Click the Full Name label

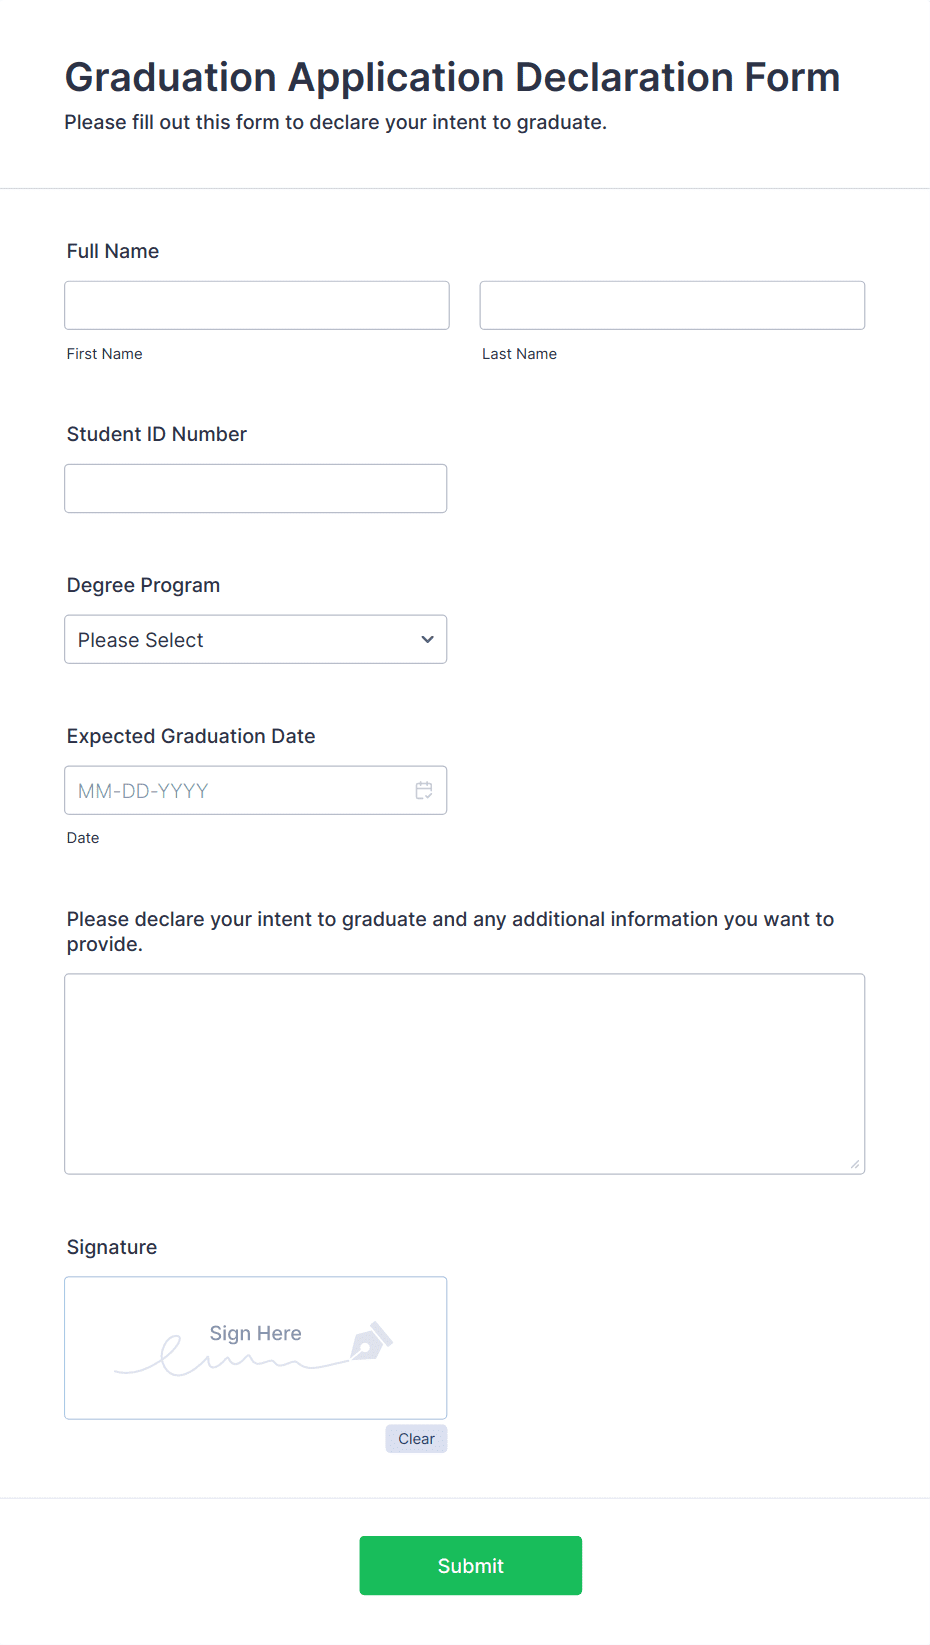[113, 251]
